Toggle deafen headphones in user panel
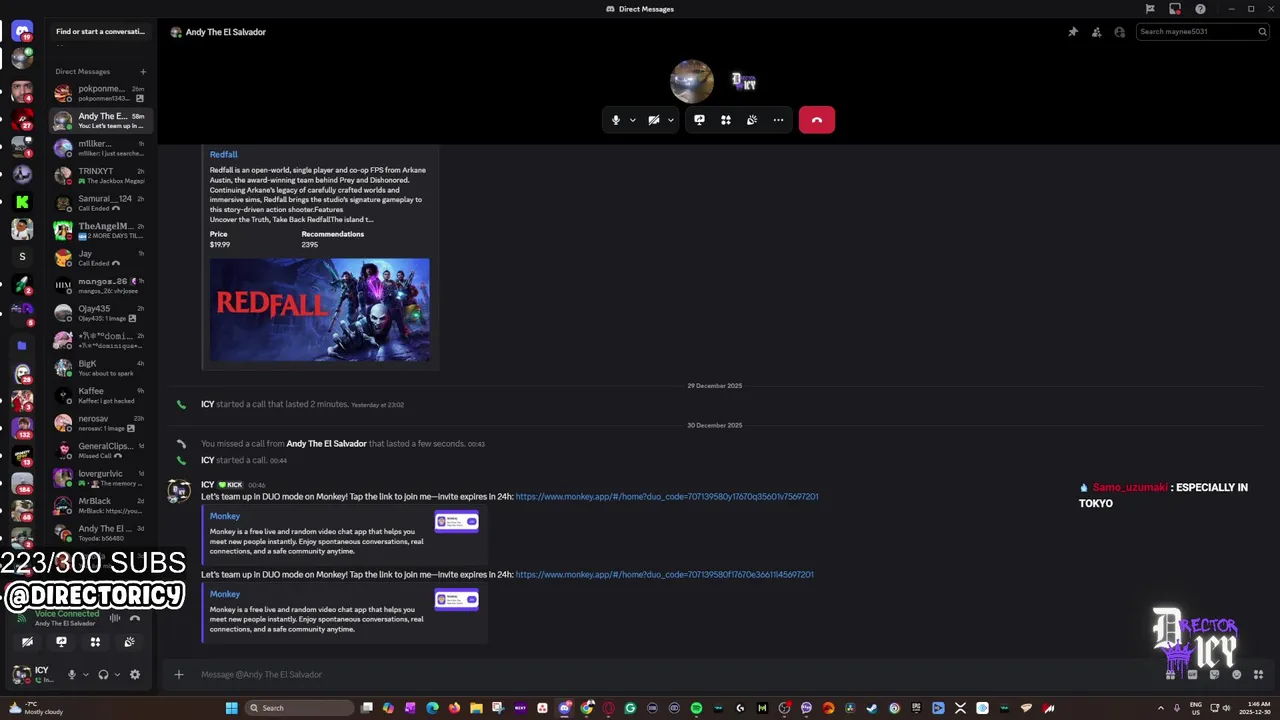Image resolution: width=1280 pixels, height=720 pixels. [x=103, y=675]
